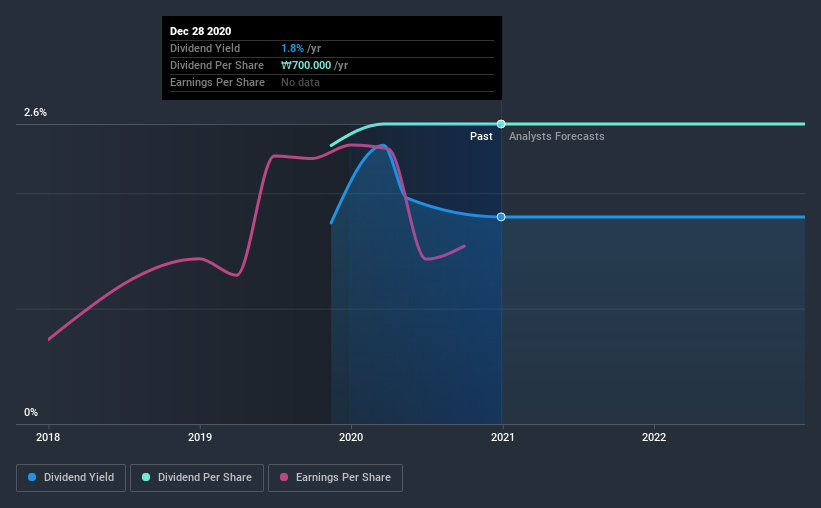Select the blue dividend yield data point

(501, 217)
